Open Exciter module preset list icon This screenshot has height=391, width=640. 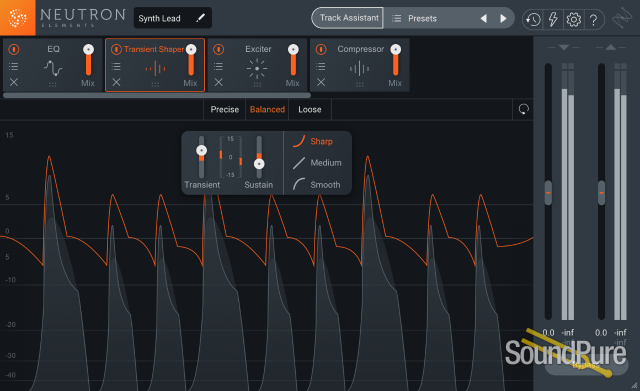pyautogui.click(x=218, y=66)
